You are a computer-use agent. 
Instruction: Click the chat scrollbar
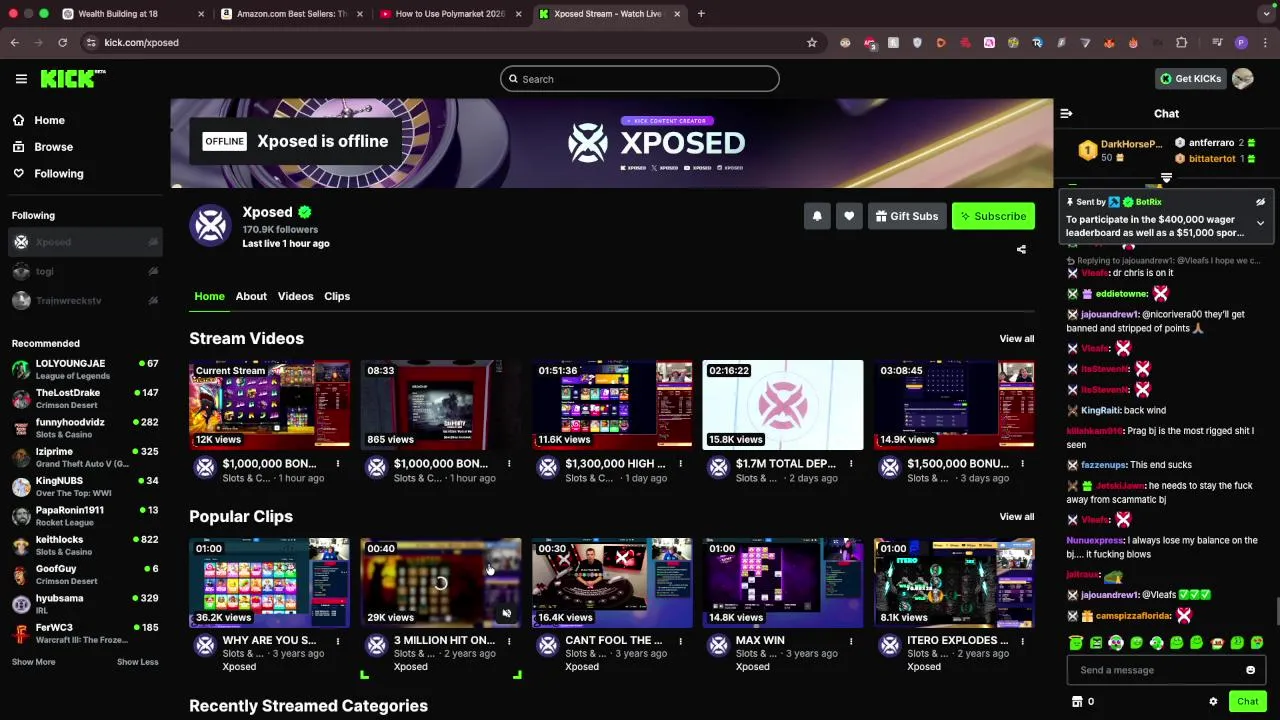tap(1276, 610)
